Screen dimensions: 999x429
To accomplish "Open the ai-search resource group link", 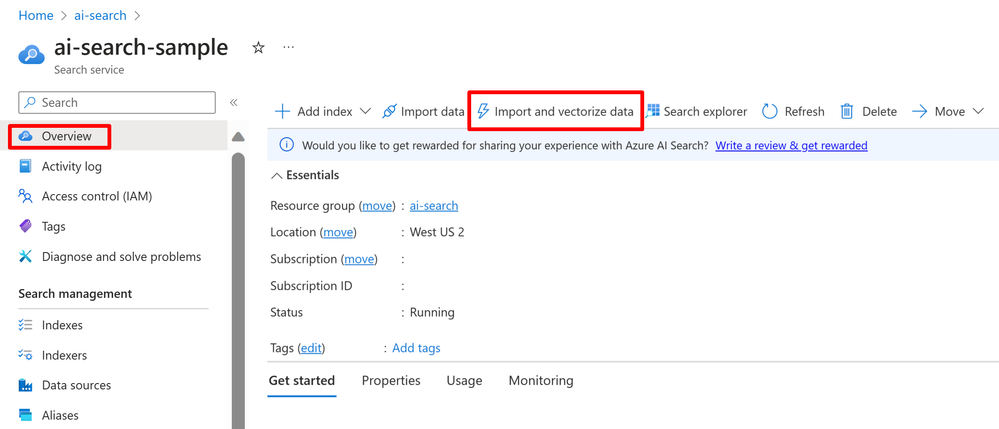I will coord(434,206).
